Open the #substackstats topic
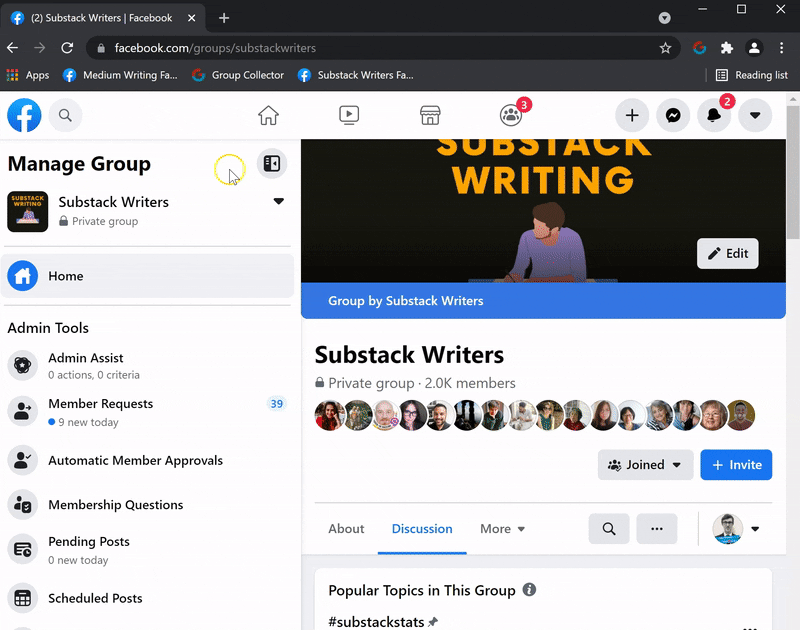The height and width of the screenshot is (630, 800). (x=376, y=622)
